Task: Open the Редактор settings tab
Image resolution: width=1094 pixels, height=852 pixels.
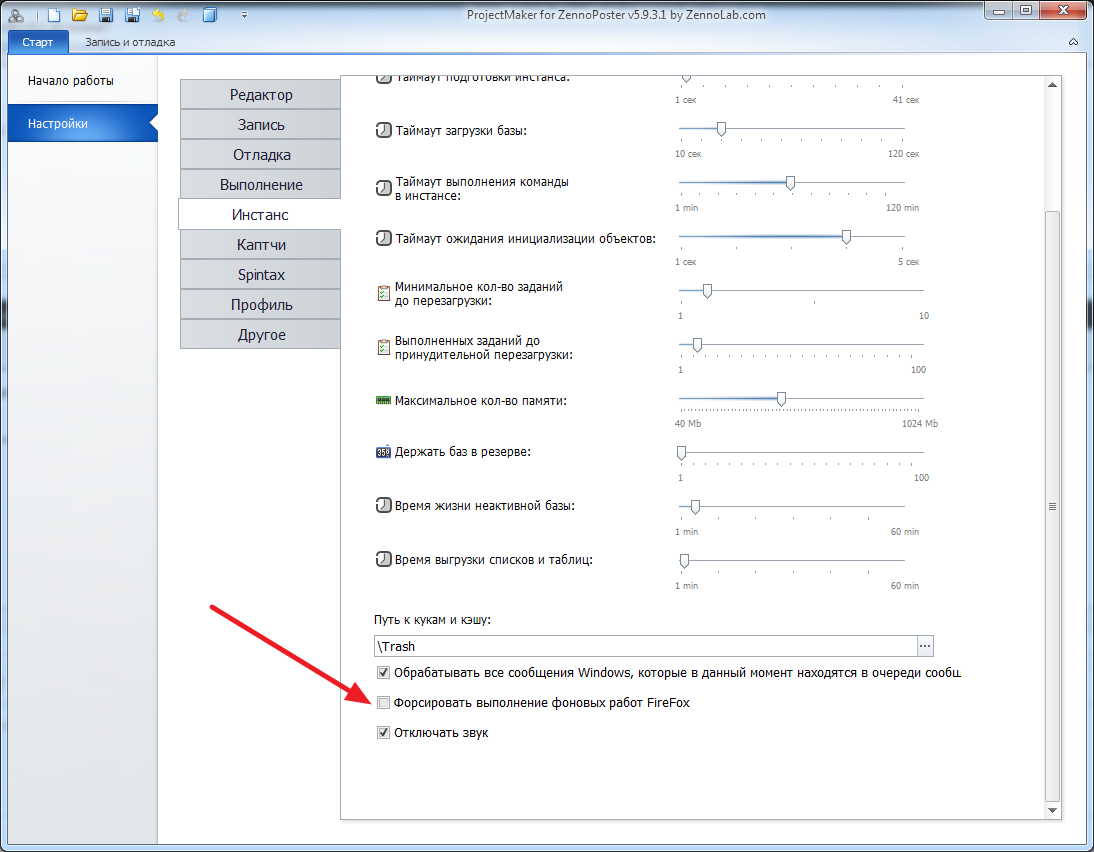Action: [x=260, y=95]
